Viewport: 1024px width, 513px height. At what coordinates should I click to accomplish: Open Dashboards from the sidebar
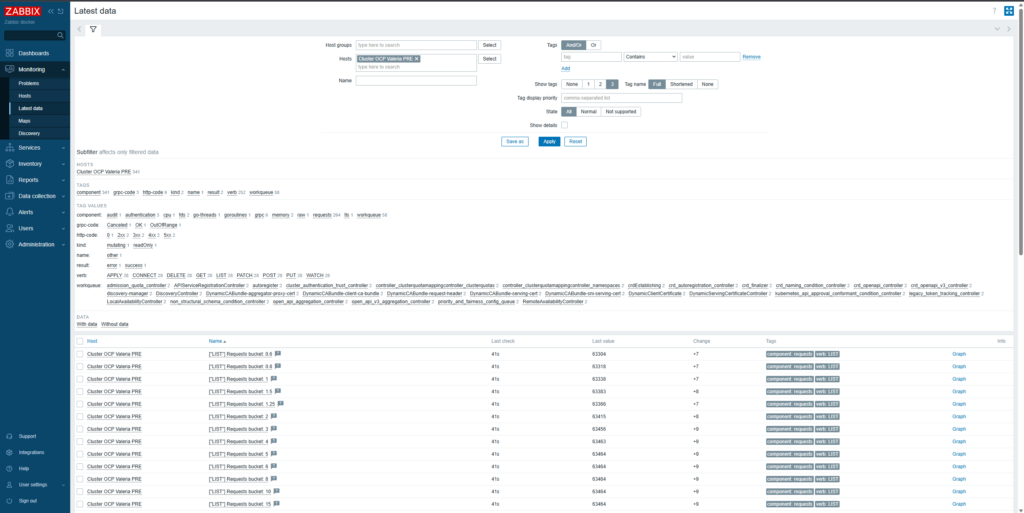(x=33, y=53)
